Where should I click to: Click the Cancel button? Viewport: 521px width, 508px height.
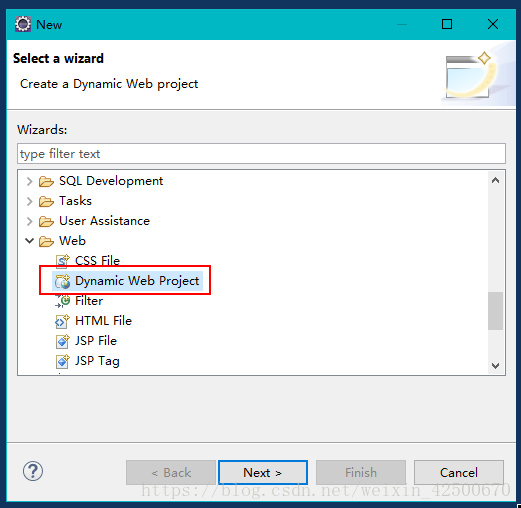459,472
